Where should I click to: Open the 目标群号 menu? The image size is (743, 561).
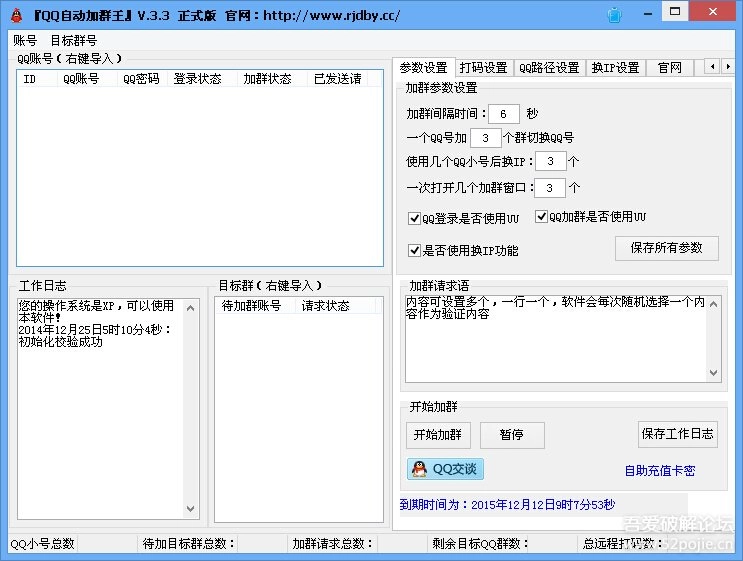(x=73, y=41)
